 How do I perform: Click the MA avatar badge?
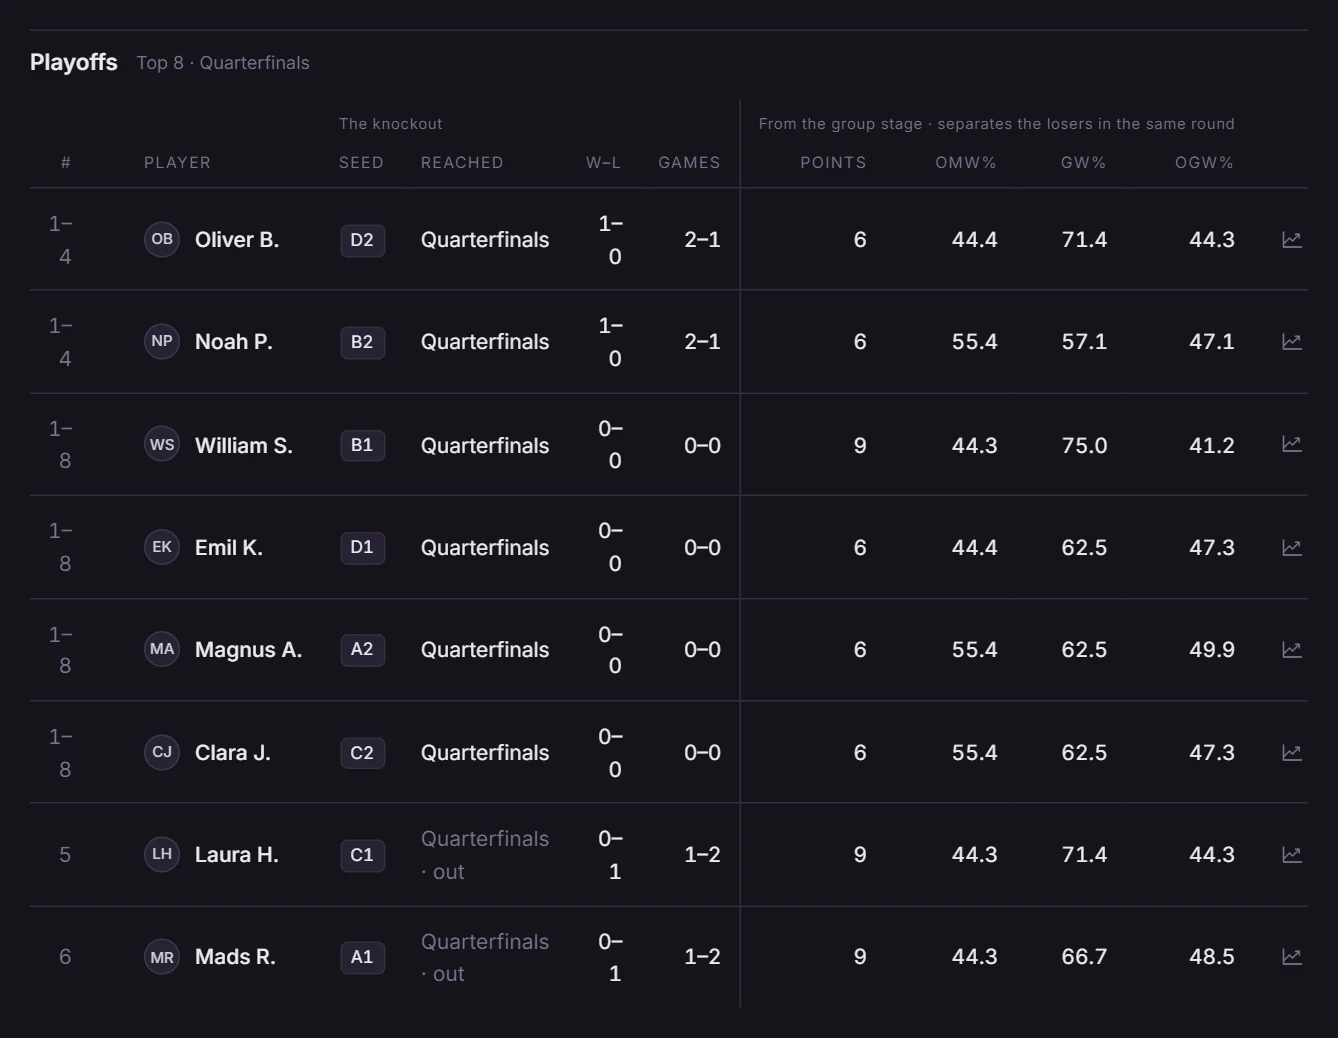click(x=162, y=650)
